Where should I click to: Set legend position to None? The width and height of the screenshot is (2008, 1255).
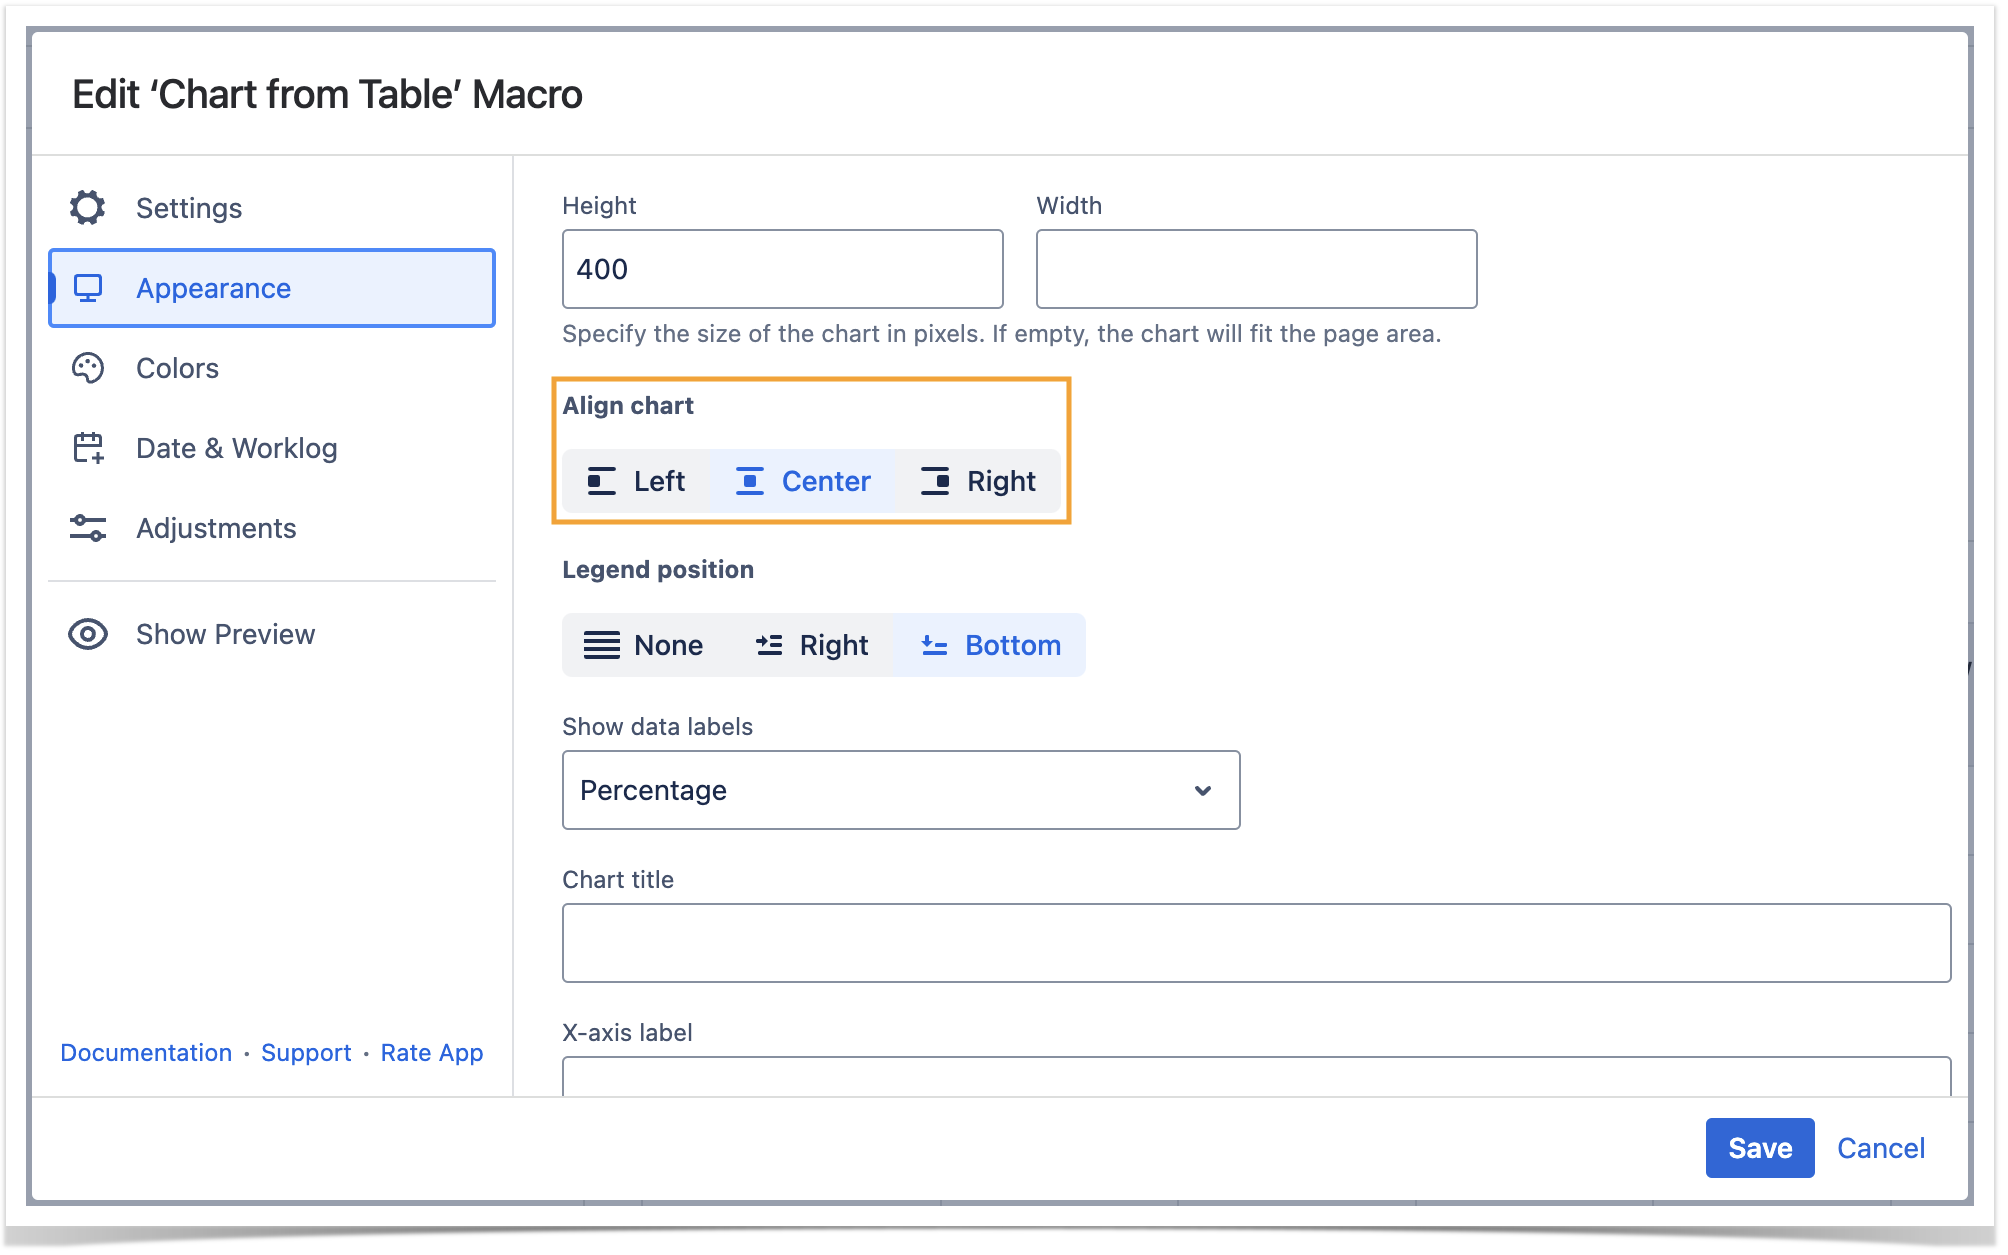pyautogui.click(x=643, y=645)
